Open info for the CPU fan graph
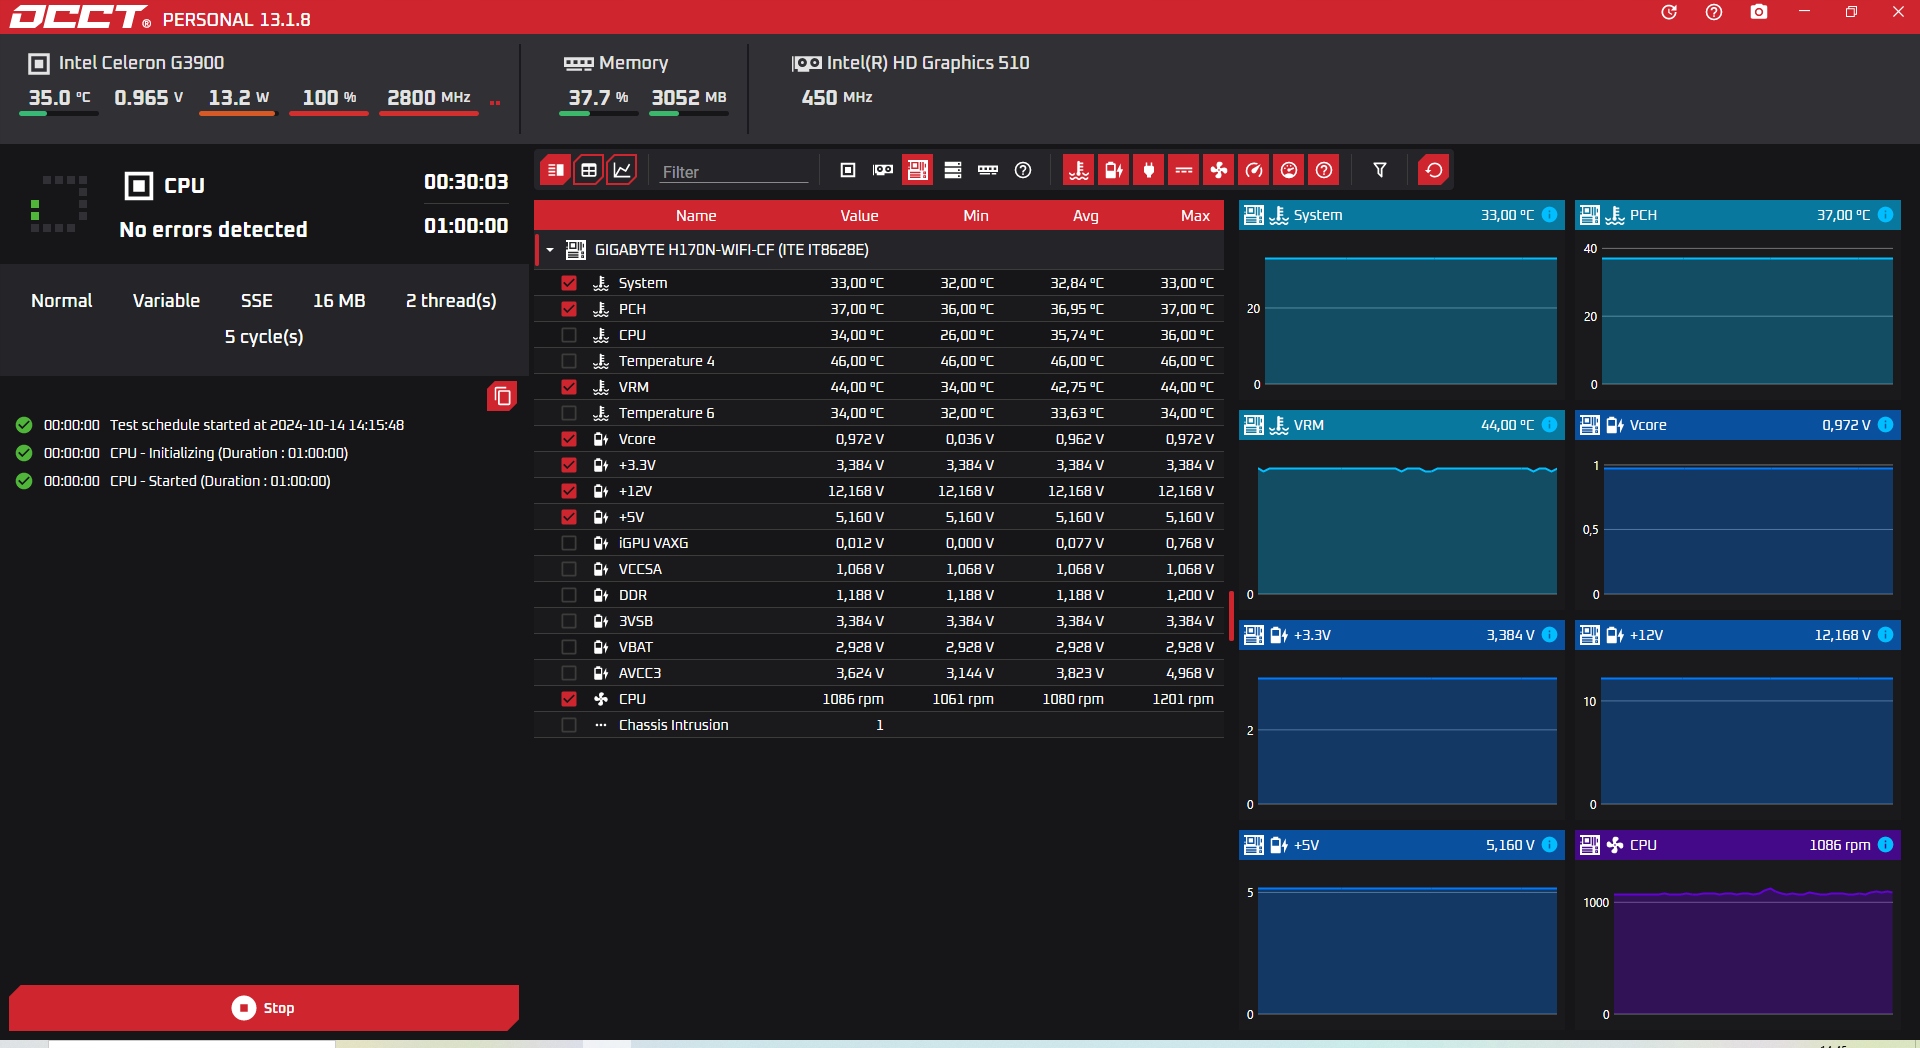This screenshot has height=1048, width=1920. [x=1885, y=845]
